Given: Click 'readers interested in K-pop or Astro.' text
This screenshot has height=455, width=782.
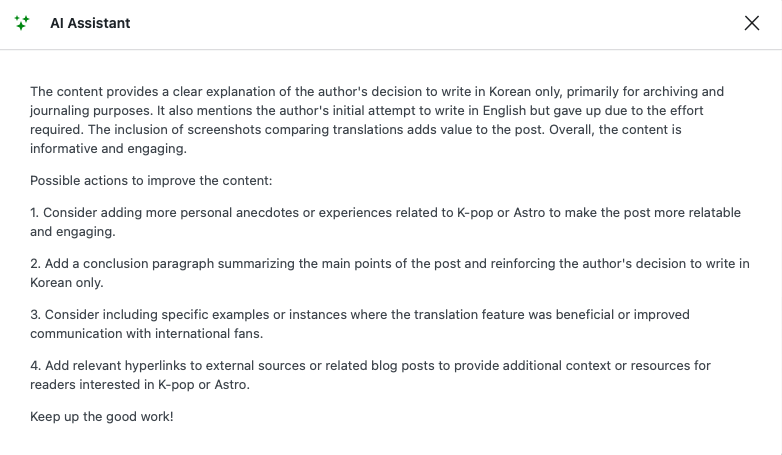Looking at the screenshot, I should [x=140, y=385].
